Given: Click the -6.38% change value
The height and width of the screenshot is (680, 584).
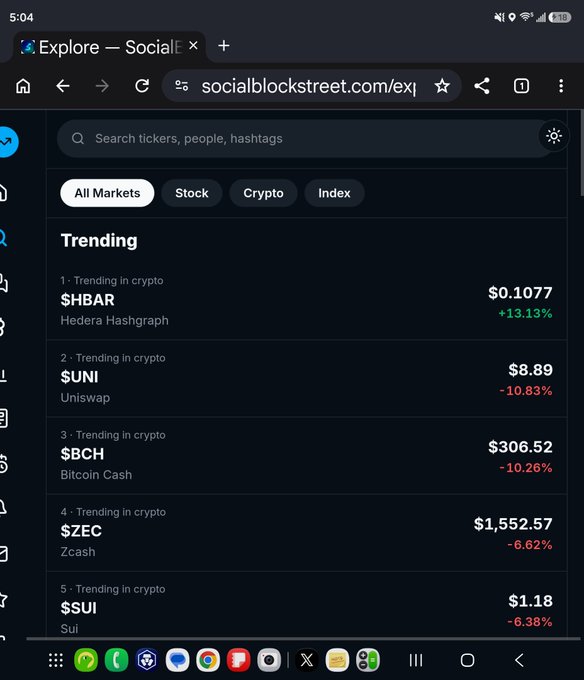Looking at the screenshot, I should 530,622.
